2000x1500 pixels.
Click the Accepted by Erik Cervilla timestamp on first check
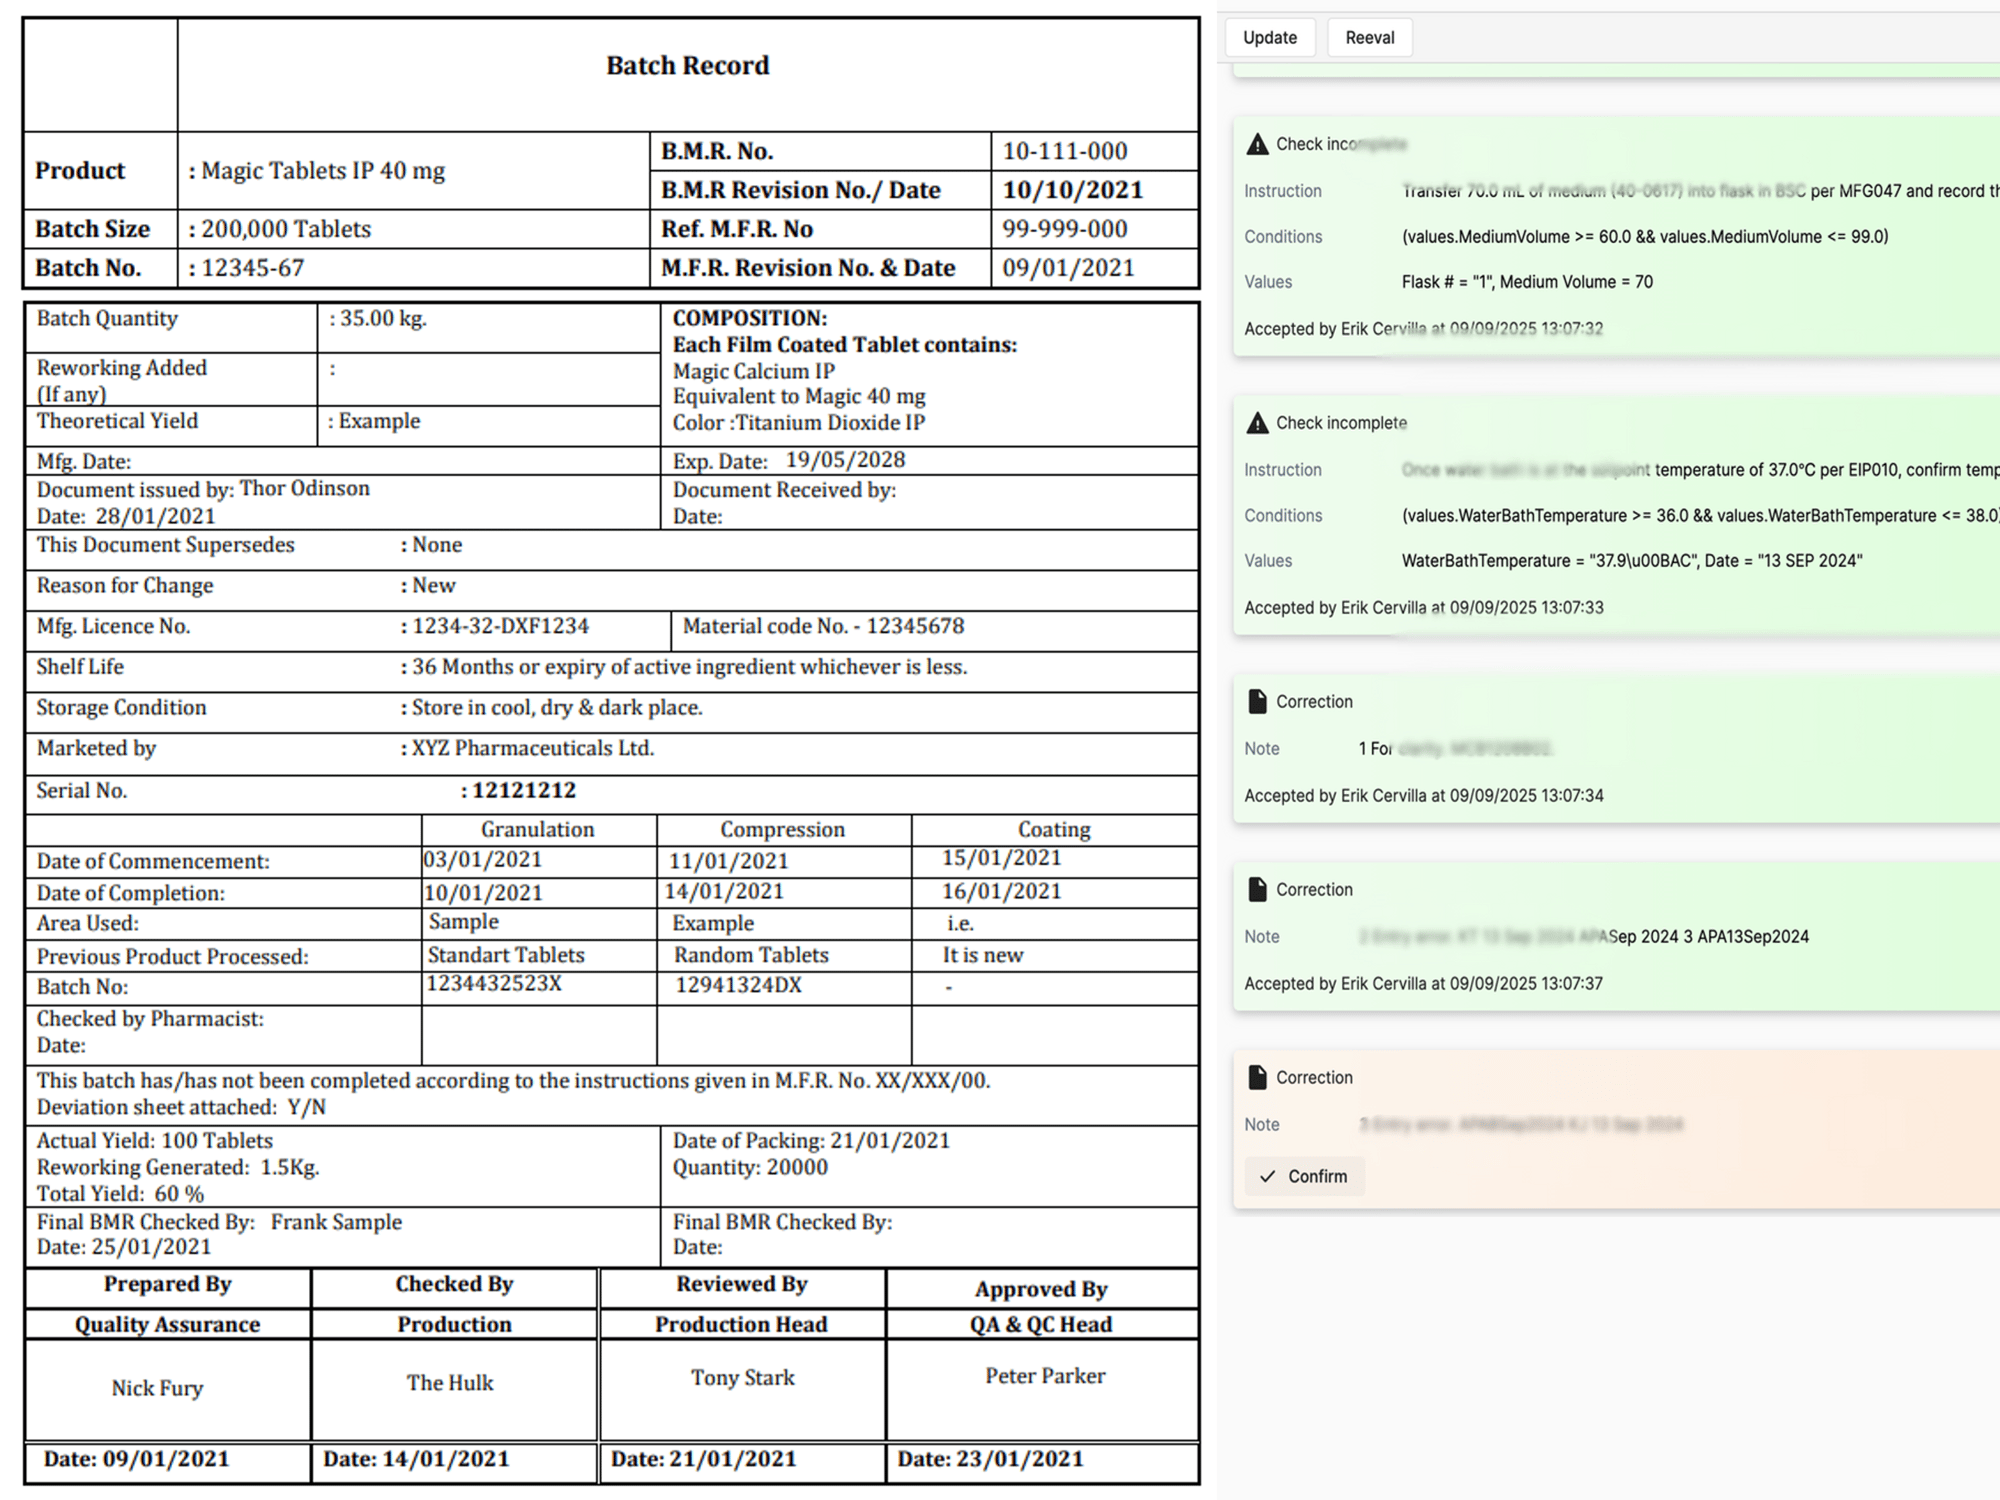click(1424, 328)
